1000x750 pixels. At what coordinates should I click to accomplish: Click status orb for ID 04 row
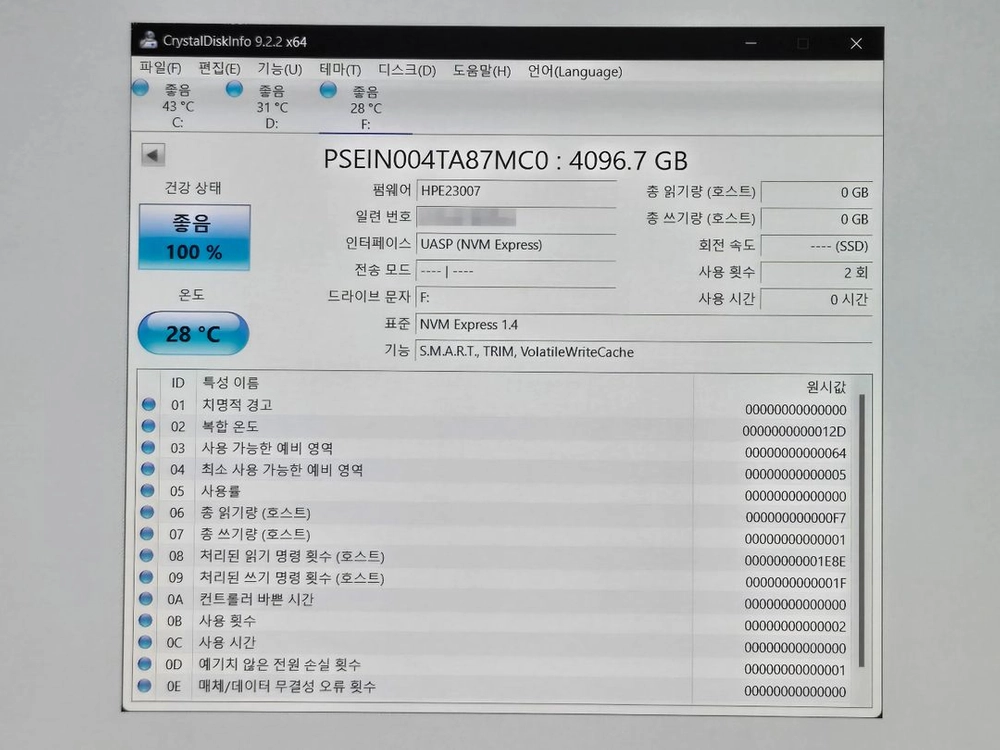click(148, 469)
